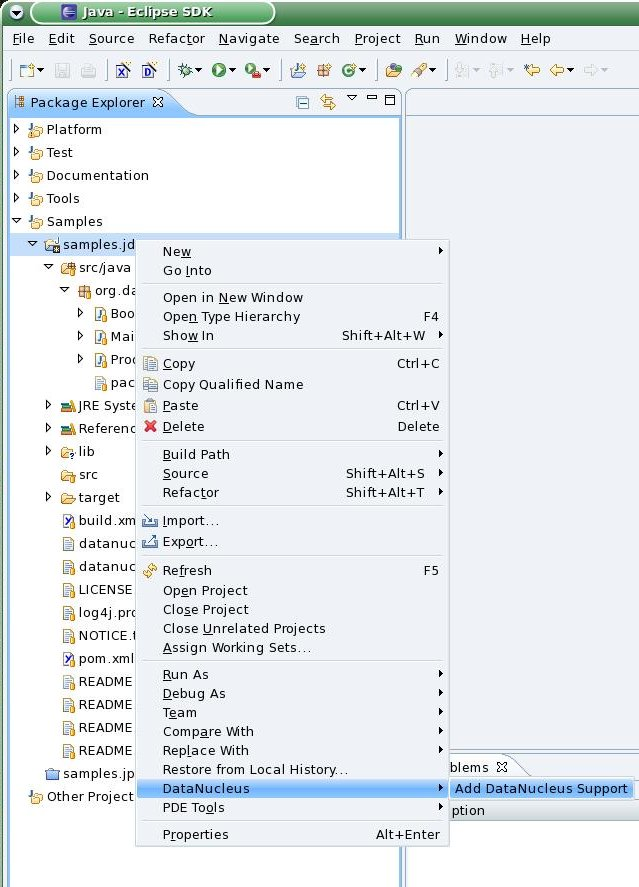The width and height of the screenshot is (639, 887).
Task: Choose Import... in context menu
Action: pos(292,520)
